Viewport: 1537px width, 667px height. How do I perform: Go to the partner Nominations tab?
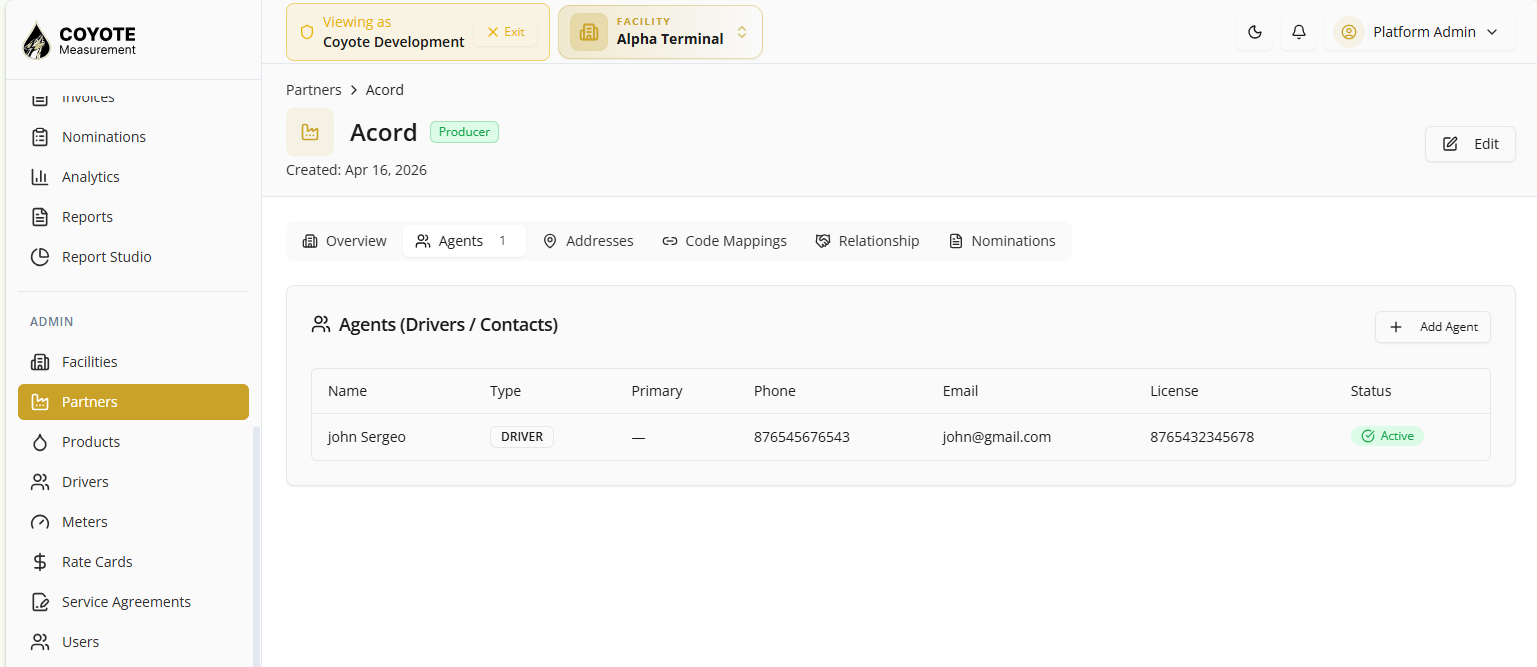tap(1002, 241)
